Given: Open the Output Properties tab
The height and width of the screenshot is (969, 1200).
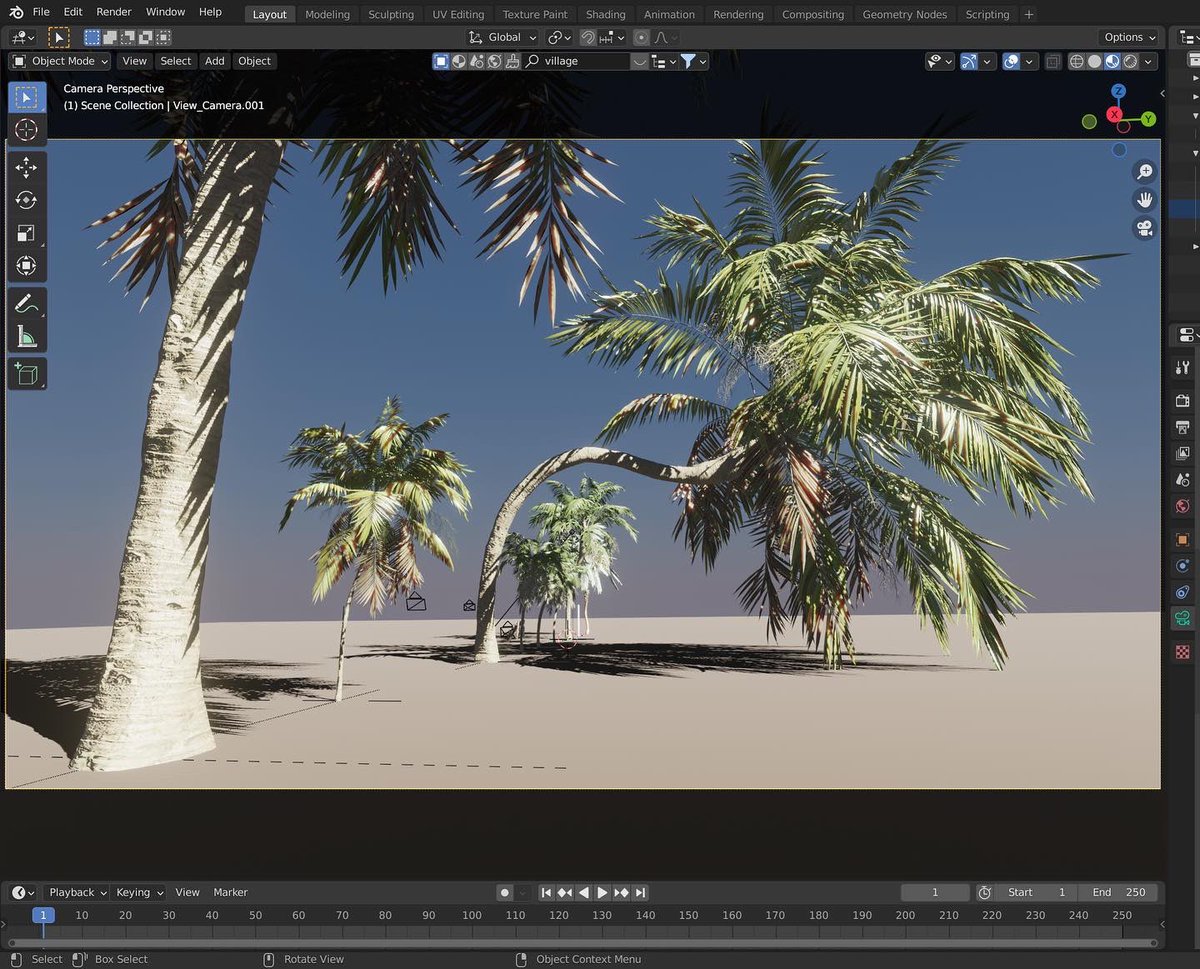Looking at the screenshot, I should pyautogui.click(x=1182, y=427).
